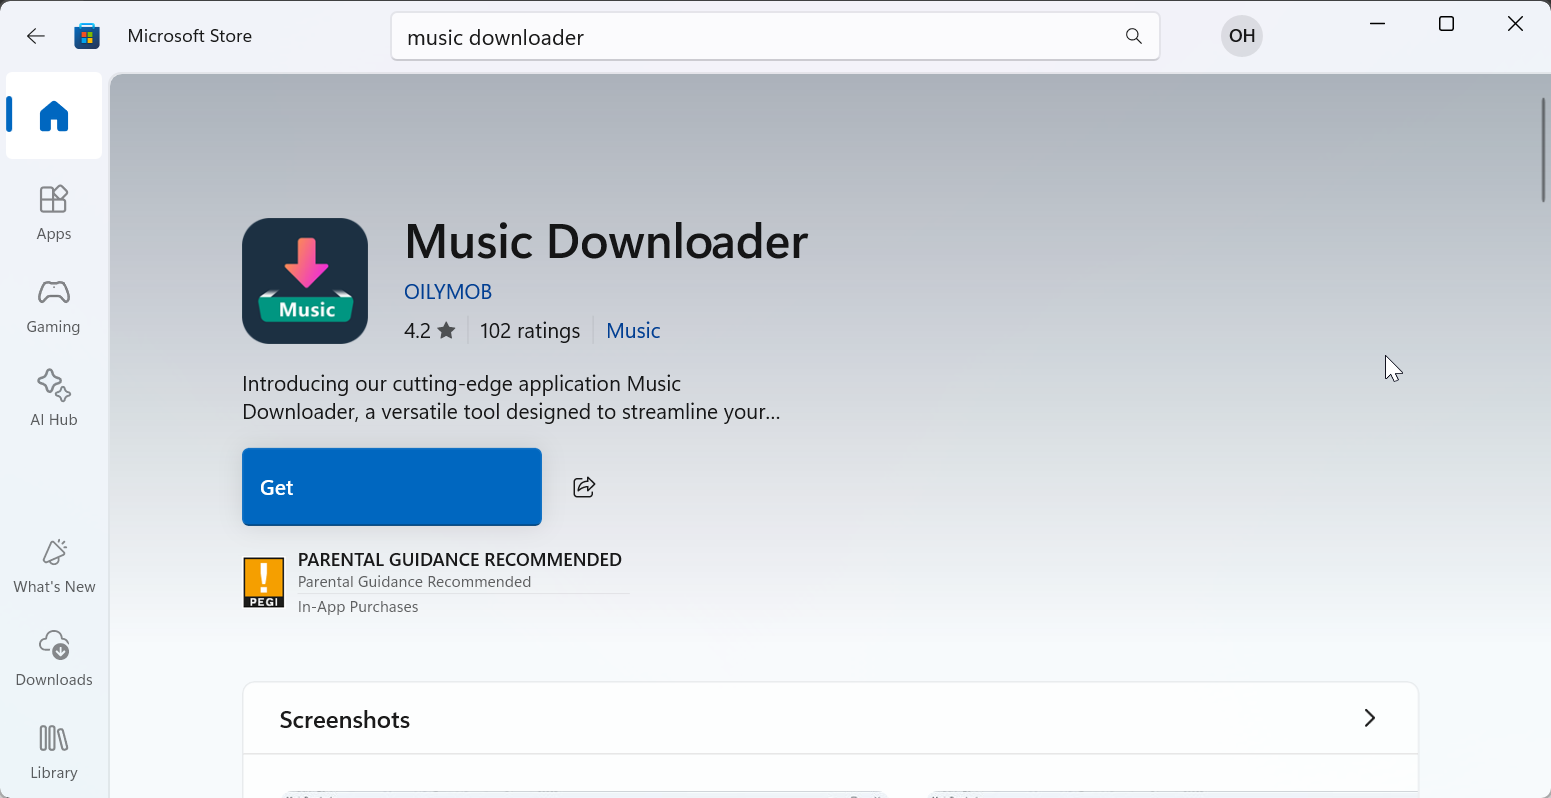The width and height of the screenshot is (1551, 798).
Task: Open the Apps section
Action: tap(54, 212)
